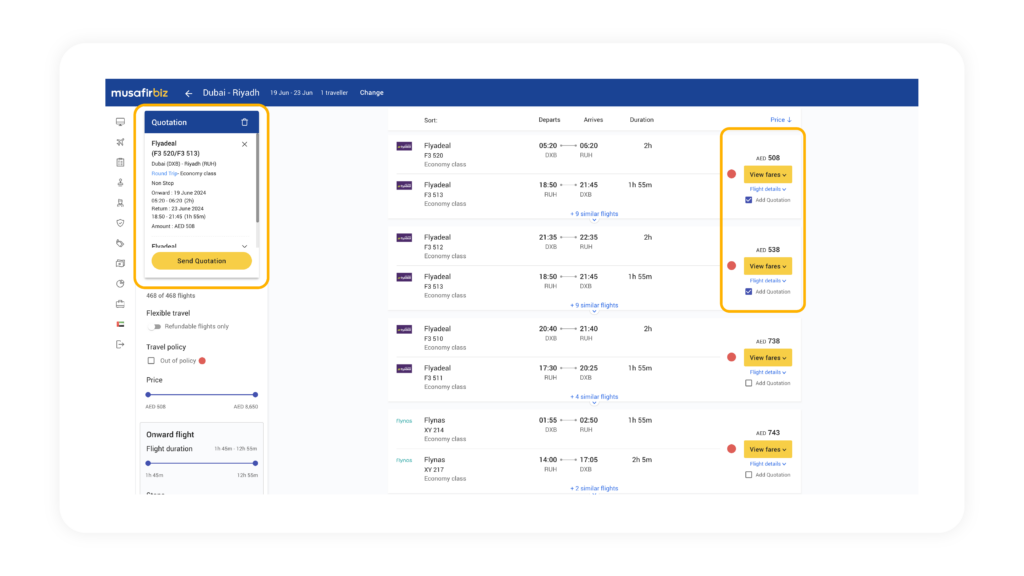Open the wallet icon in sidebar

tap(120, 264)
